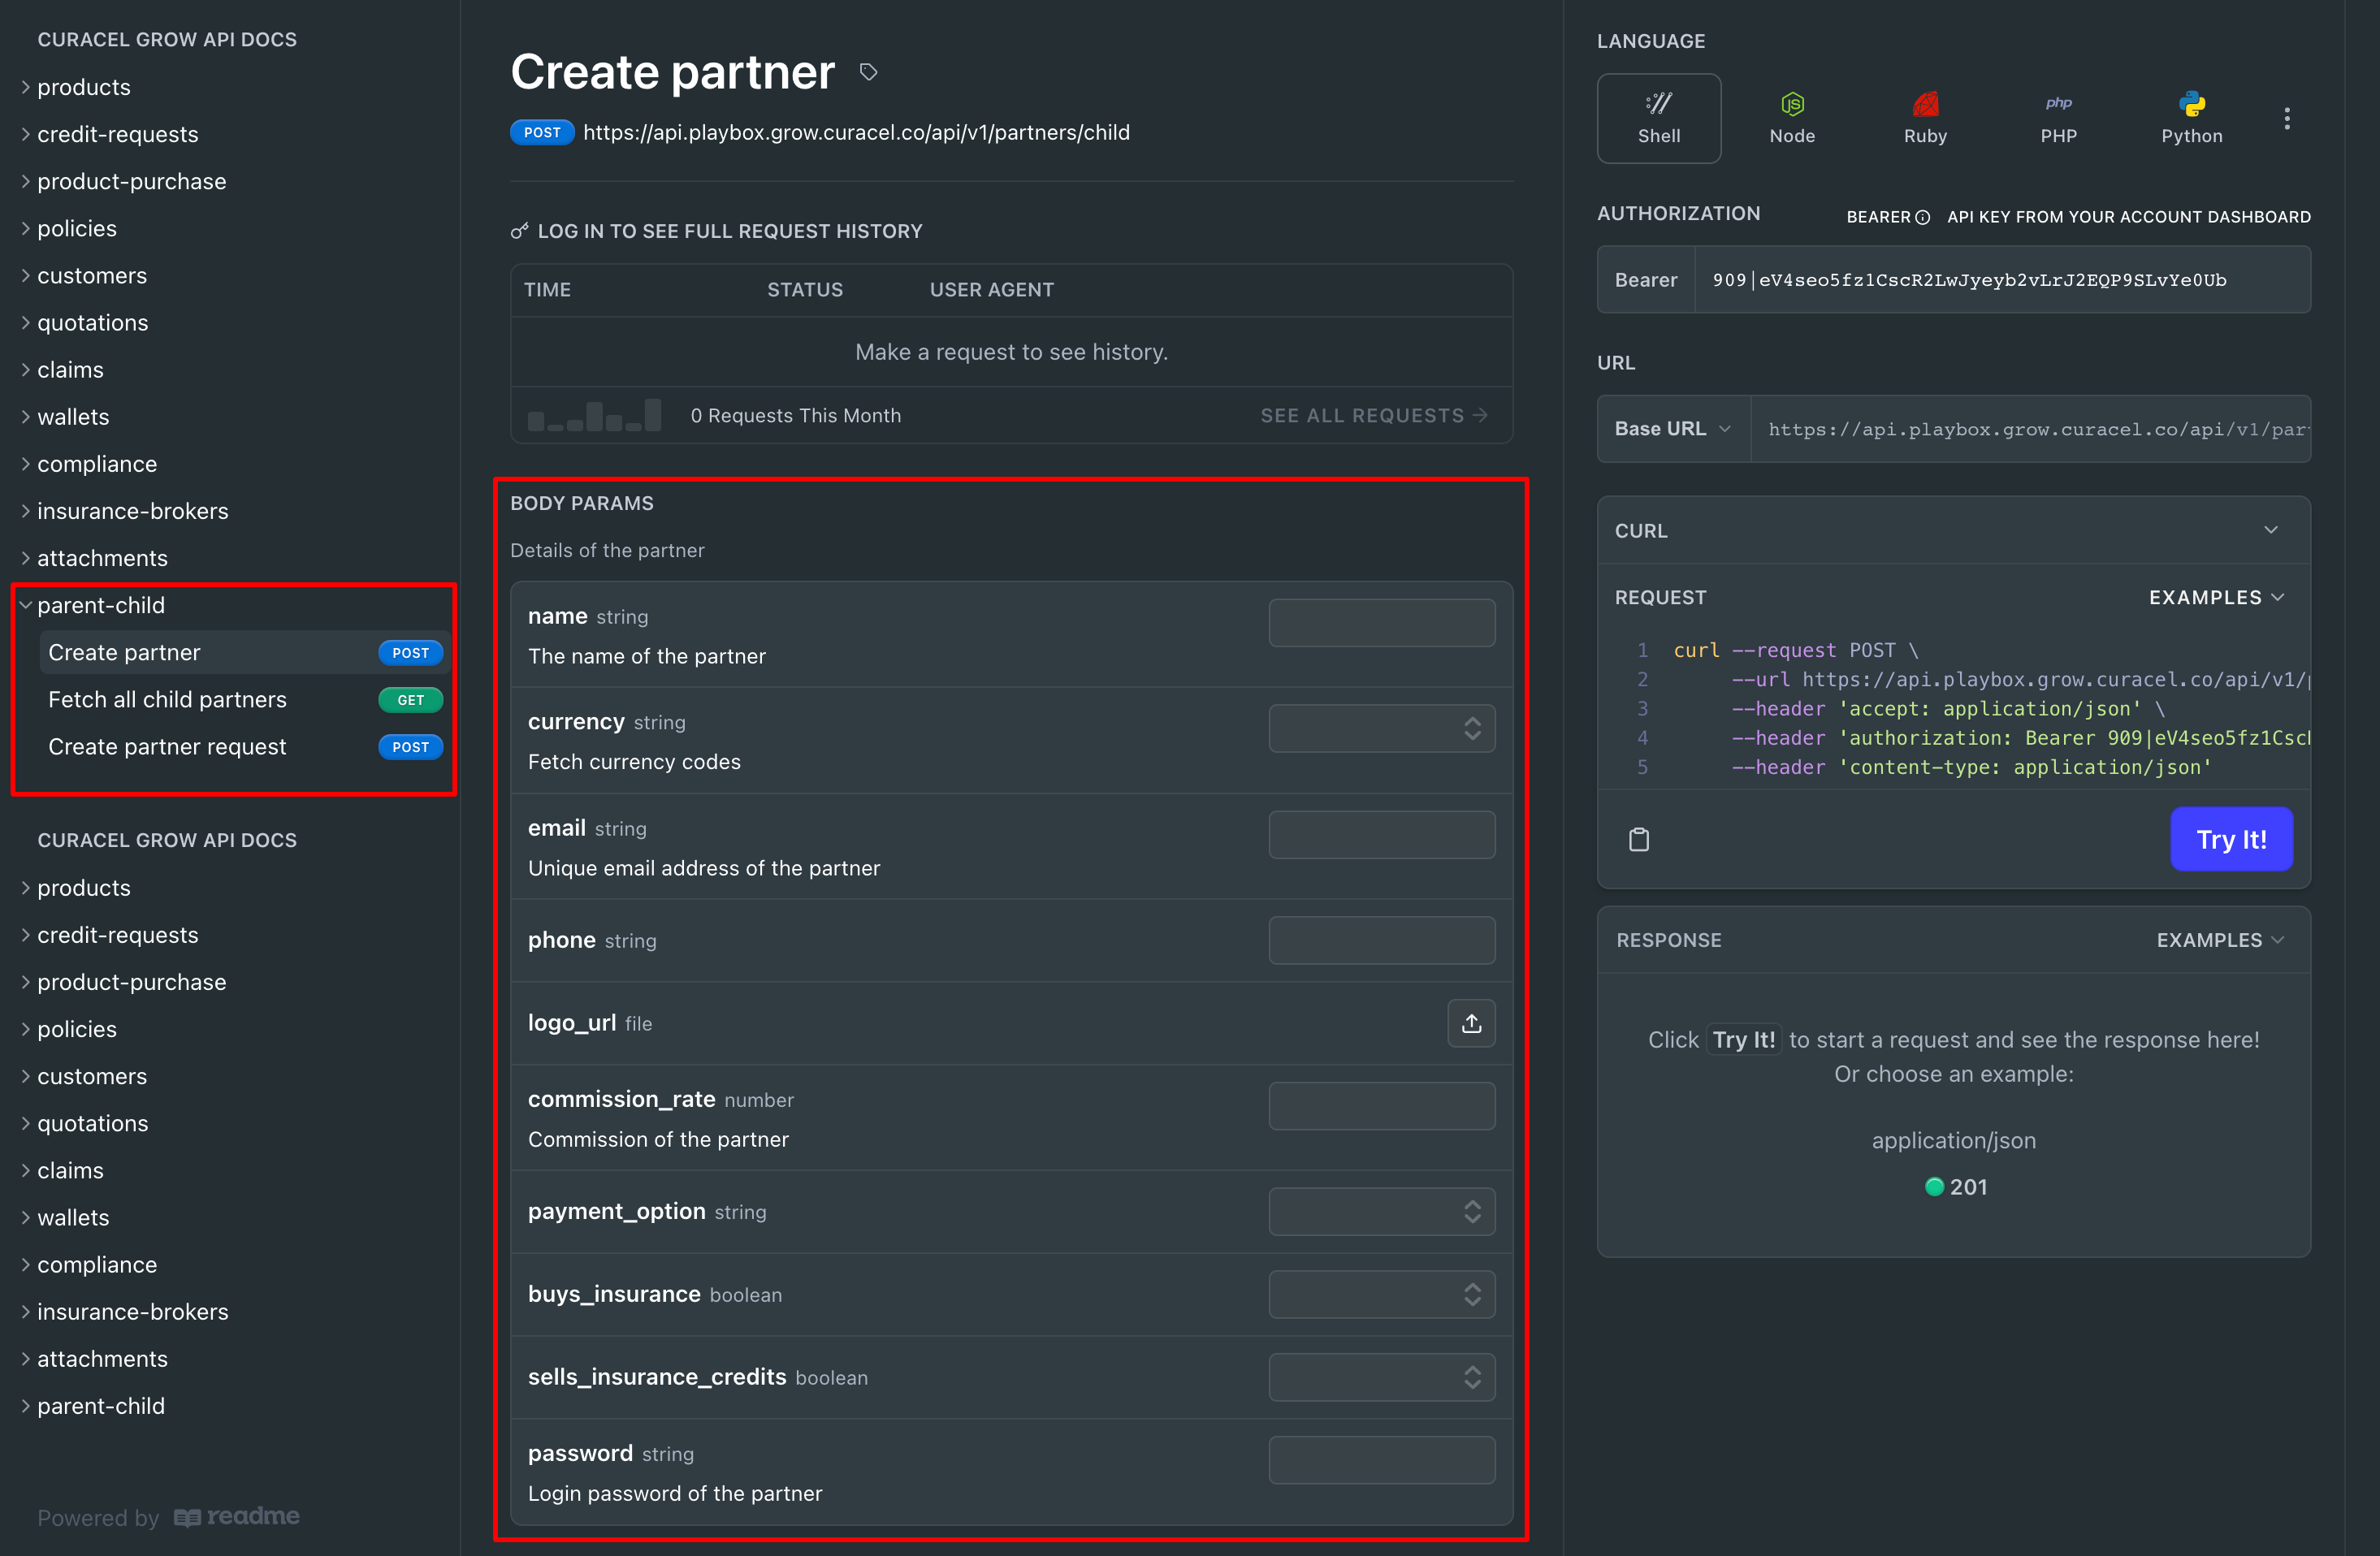
Task: Click the tag icon beside Create partner title
Action: point(868,72)
